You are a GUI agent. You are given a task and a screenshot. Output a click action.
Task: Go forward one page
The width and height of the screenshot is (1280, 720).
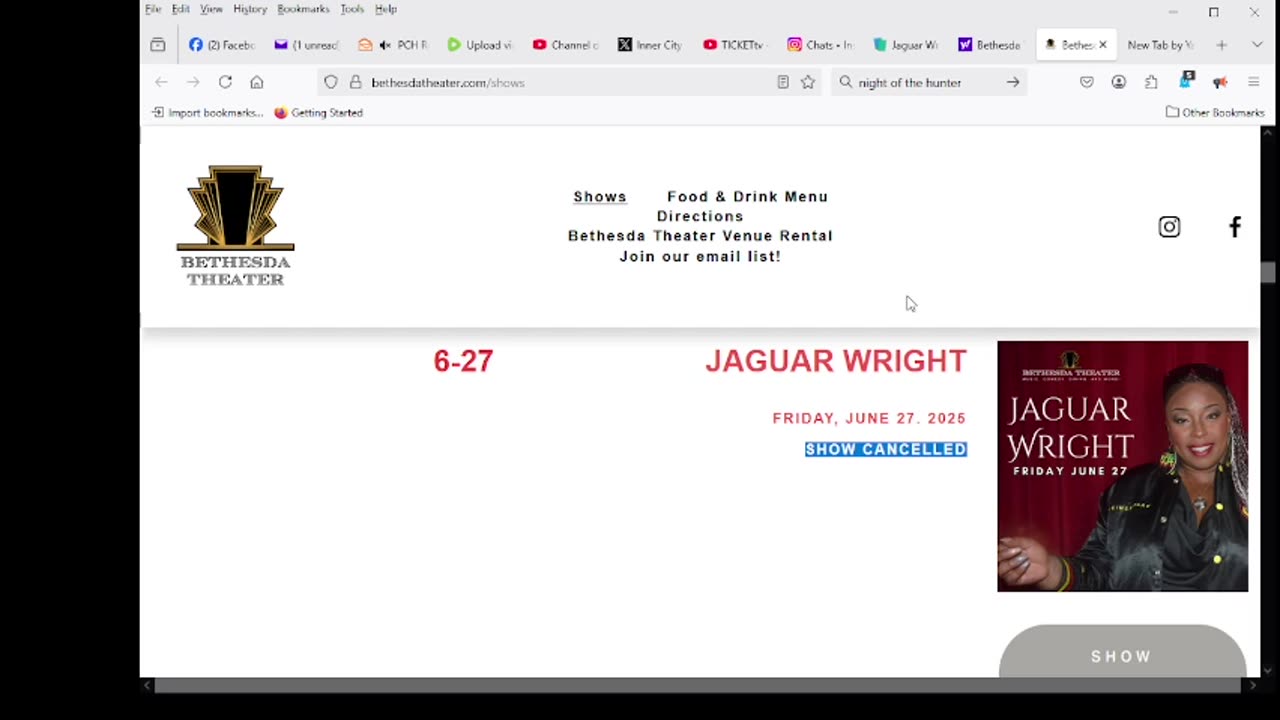point(193,82)
